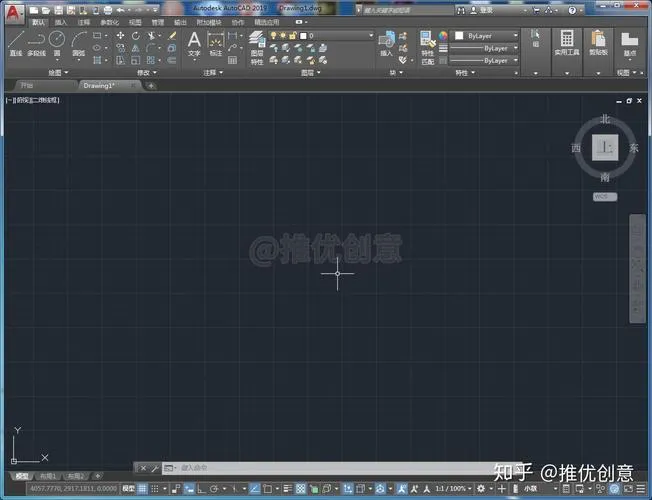The width and height of the screenshot is (652, 500).
Task: Open the Default (默认) ribbon tab
Action: (x=38, y=22)
